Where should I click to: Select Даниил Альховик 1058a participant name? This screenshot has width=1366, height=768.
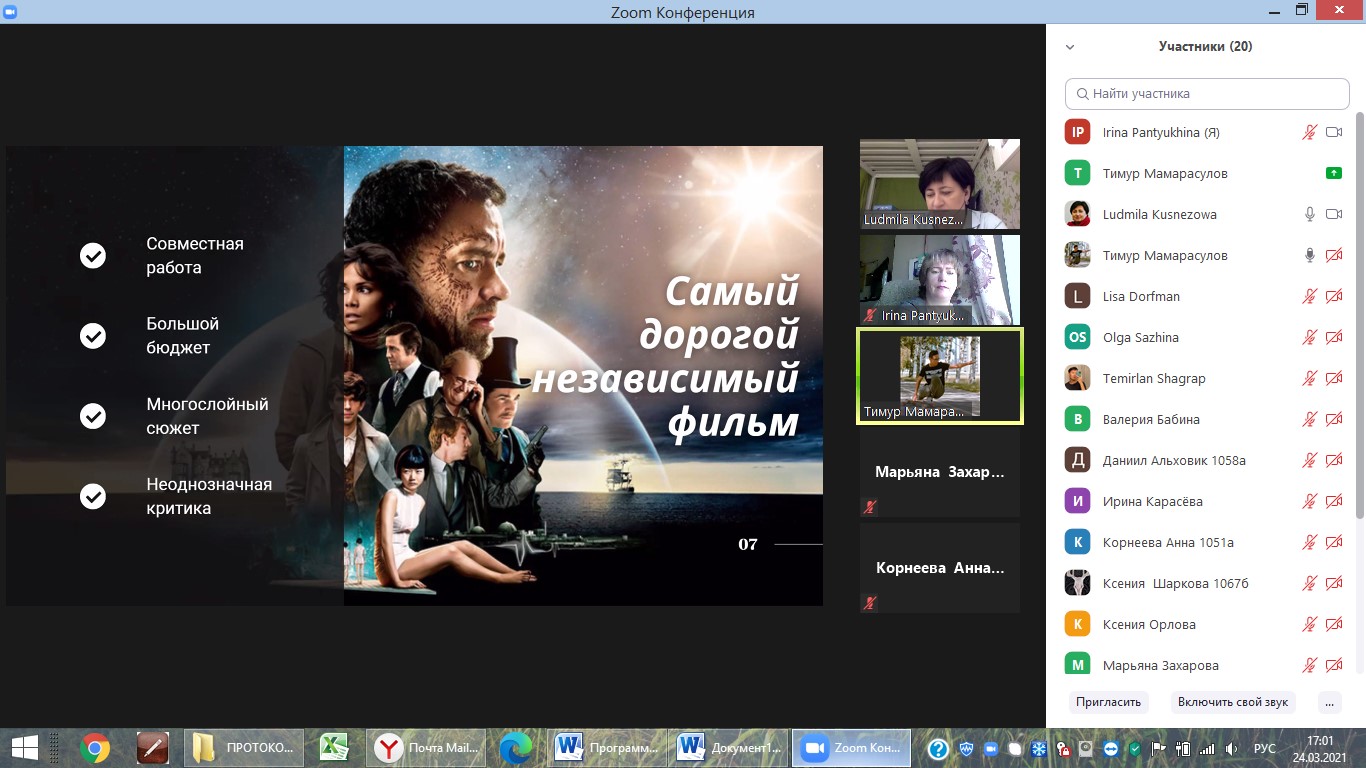click(1174, 460)
